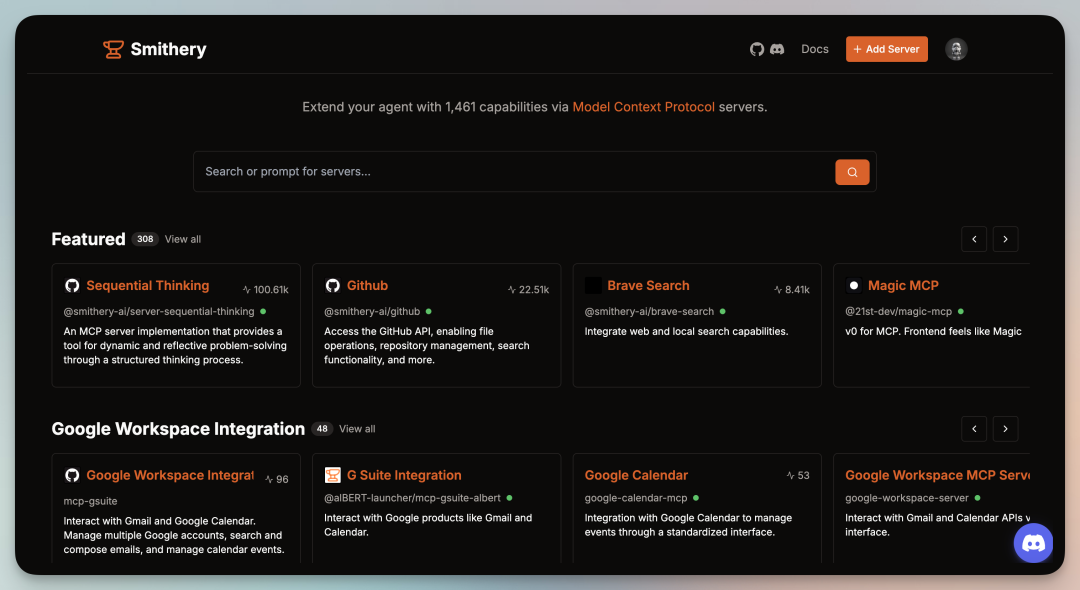The image size is (1080, 590).
Task: Open the Magic MCP server title
Action: coord(903,286)
